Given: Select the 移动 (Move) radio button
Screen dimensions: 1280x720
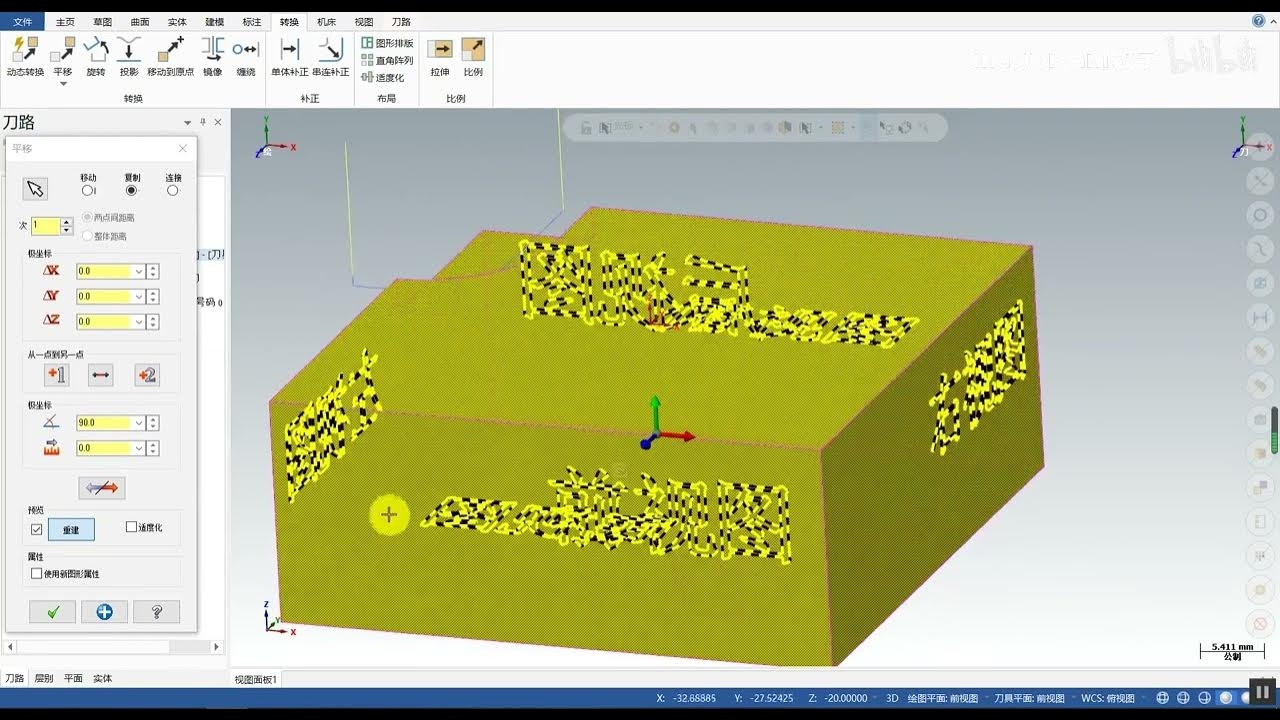Looking at the screenshot, I should 88,190.
